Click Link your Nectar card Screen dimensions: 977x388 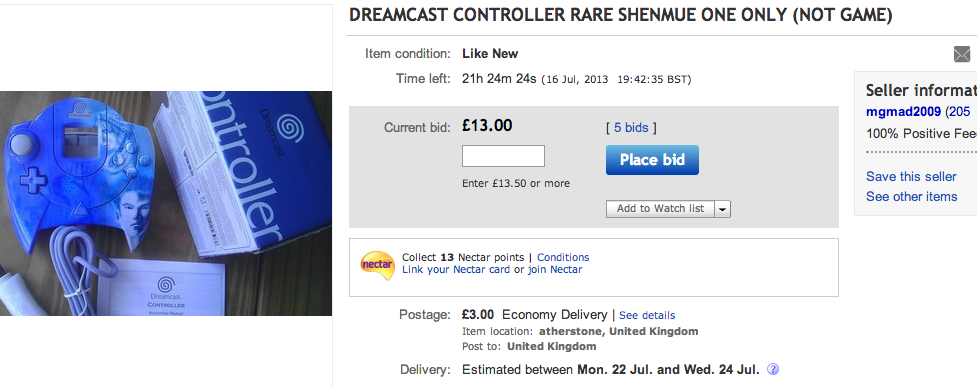(x=456, y=270)
